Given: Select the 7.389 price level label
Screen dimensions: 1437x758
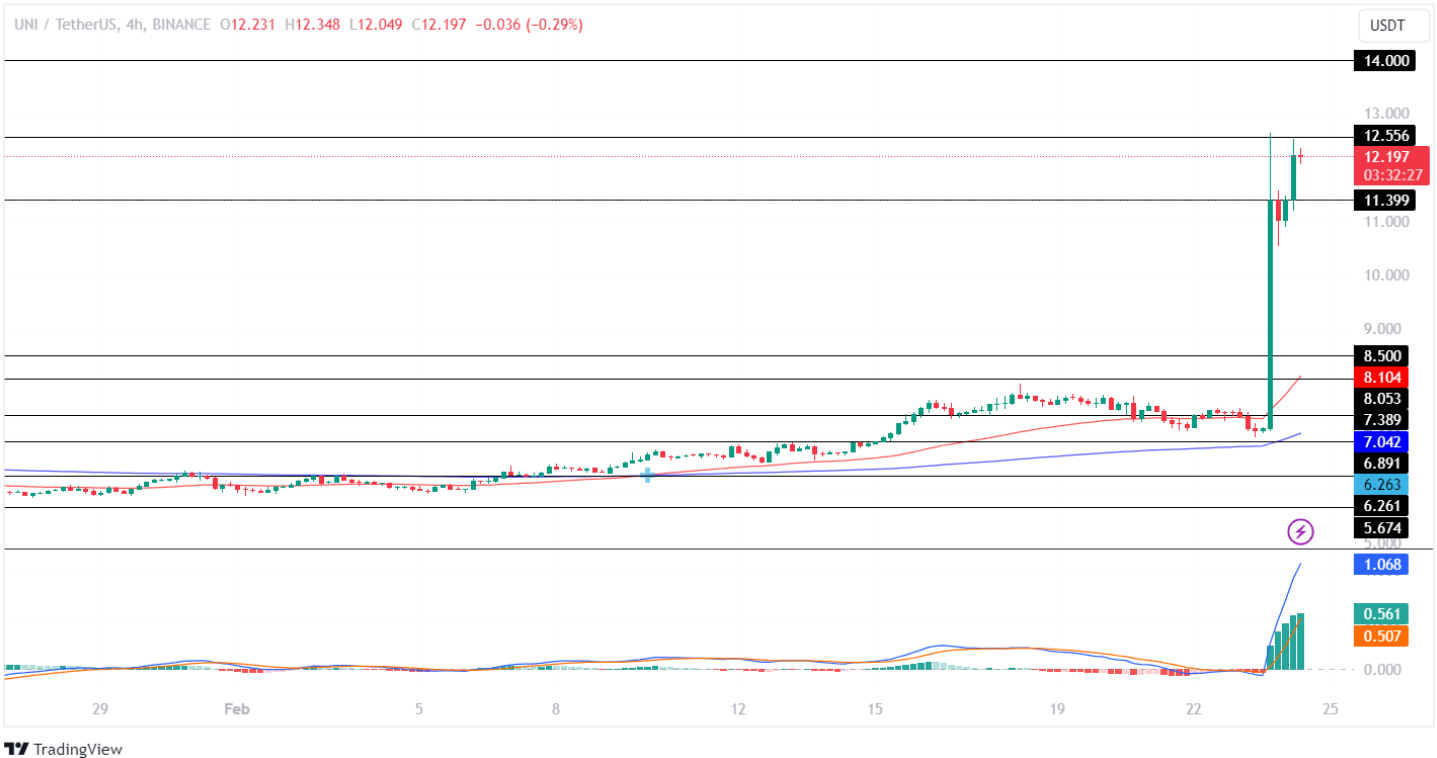Looking at the screenshot, I should (1381, 419).
